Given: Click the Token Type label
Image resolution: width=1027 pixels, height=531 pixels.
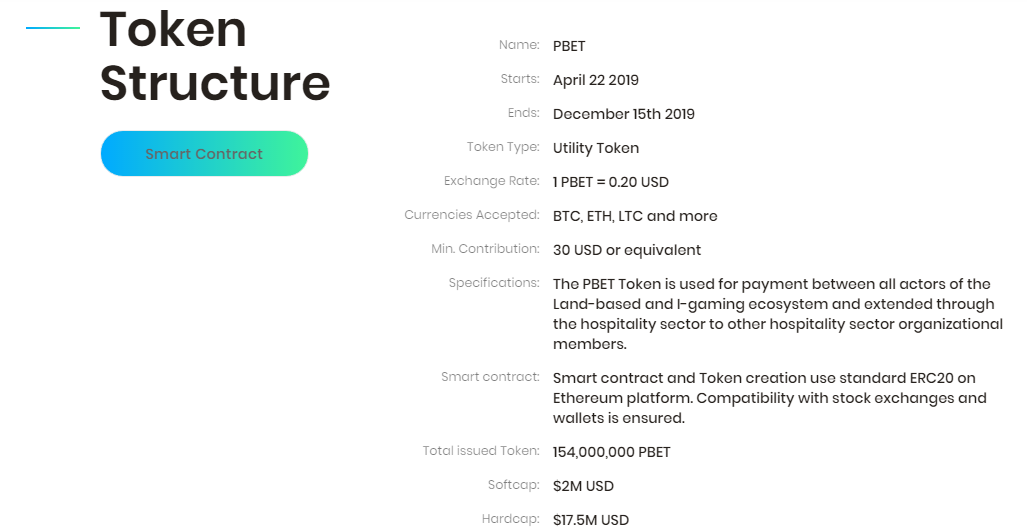Looking at the screenshot, I should pyautogui.click(x=504, y=147).
